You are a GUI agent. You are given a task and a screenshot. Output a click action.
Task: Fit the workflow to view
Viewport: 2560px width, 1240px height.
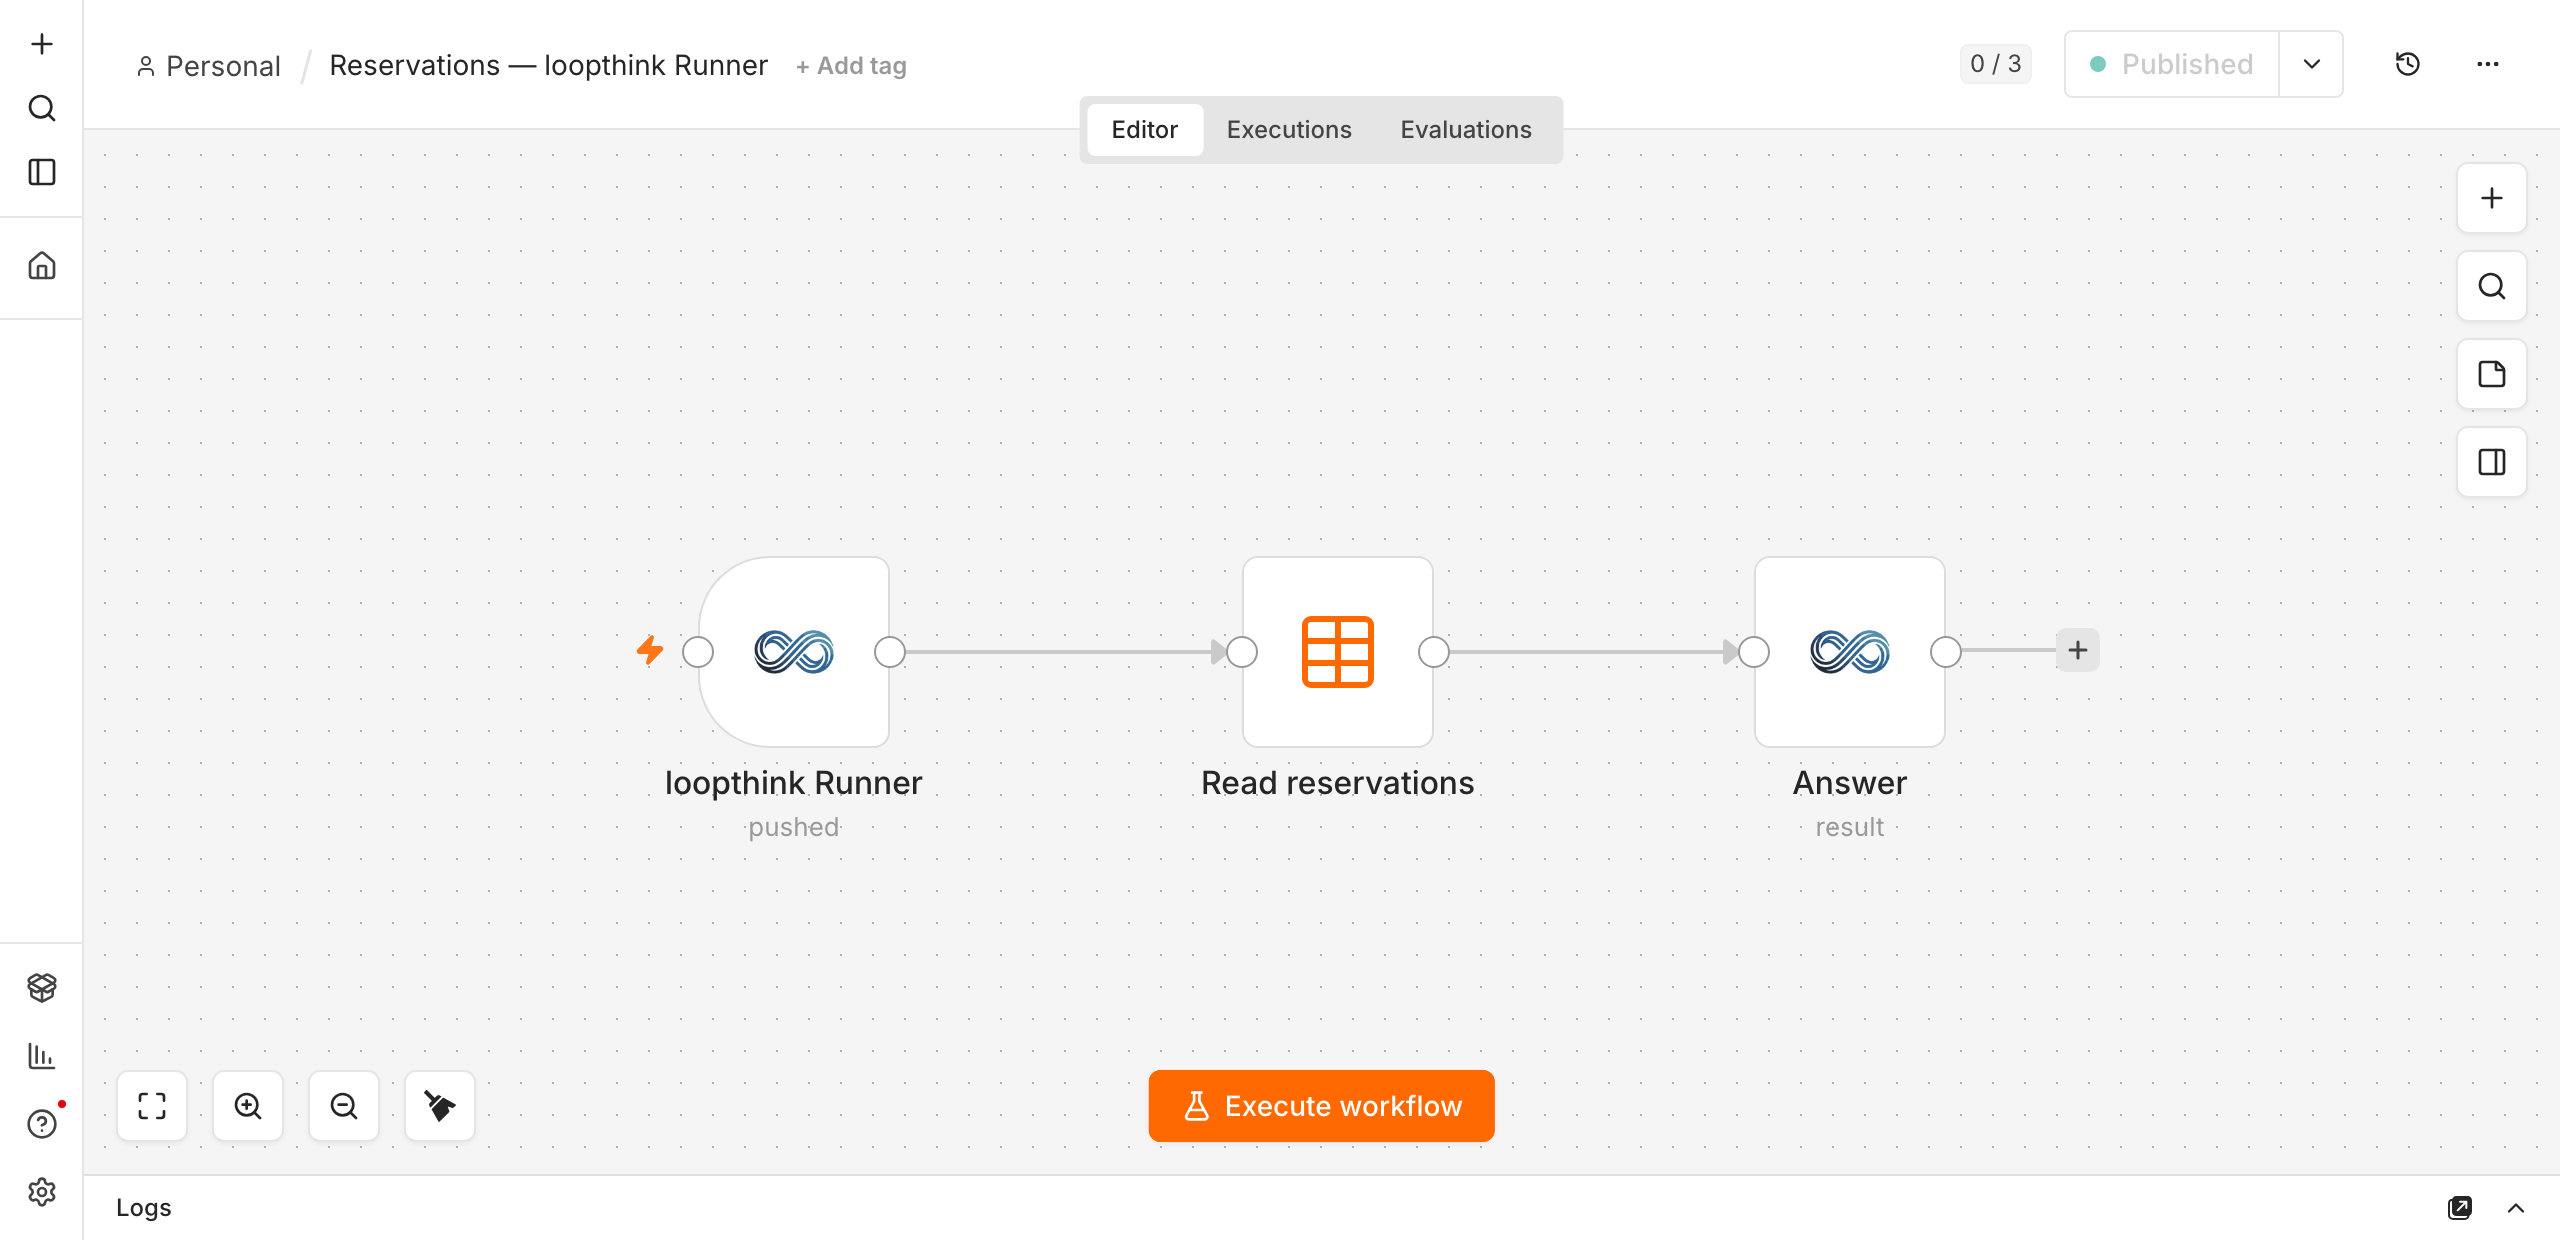point(152,1106)
